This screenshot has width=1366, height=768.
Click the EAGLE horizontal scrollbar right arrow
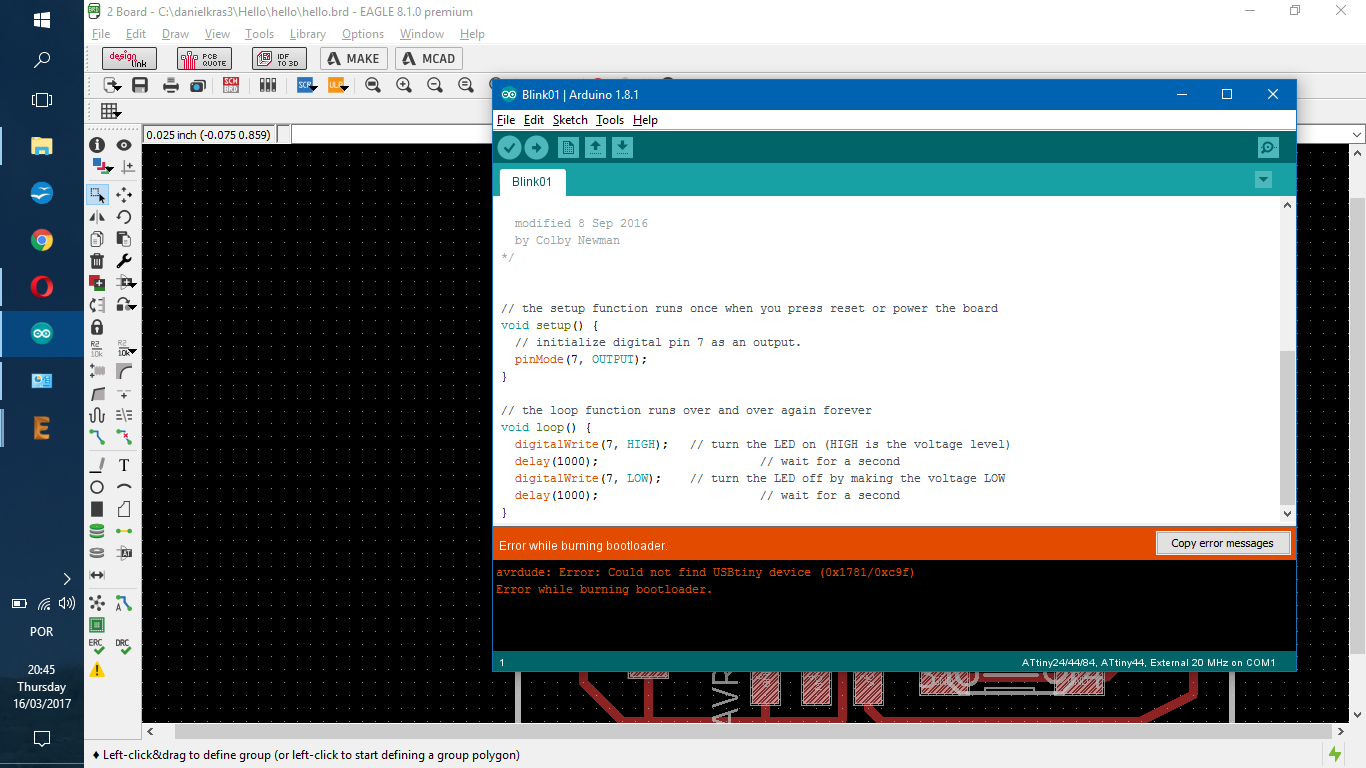(1340, 732)
